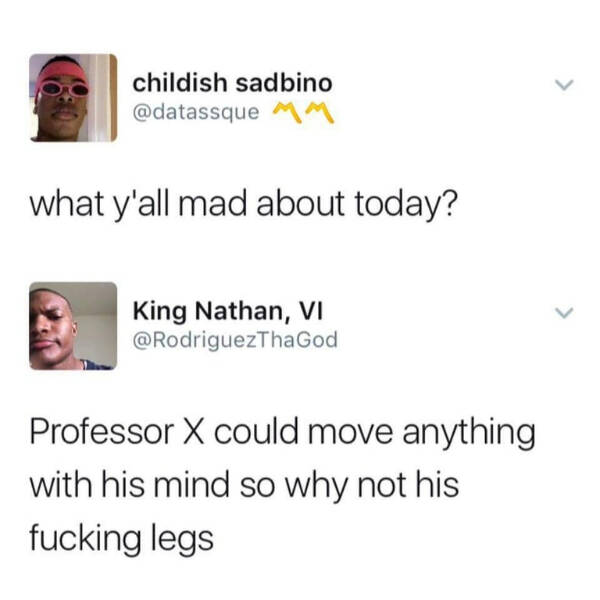The image size is (600, 600).
Task: Expand options chevron on King Nathan's tweet
Action: click(x=564, y=313)
